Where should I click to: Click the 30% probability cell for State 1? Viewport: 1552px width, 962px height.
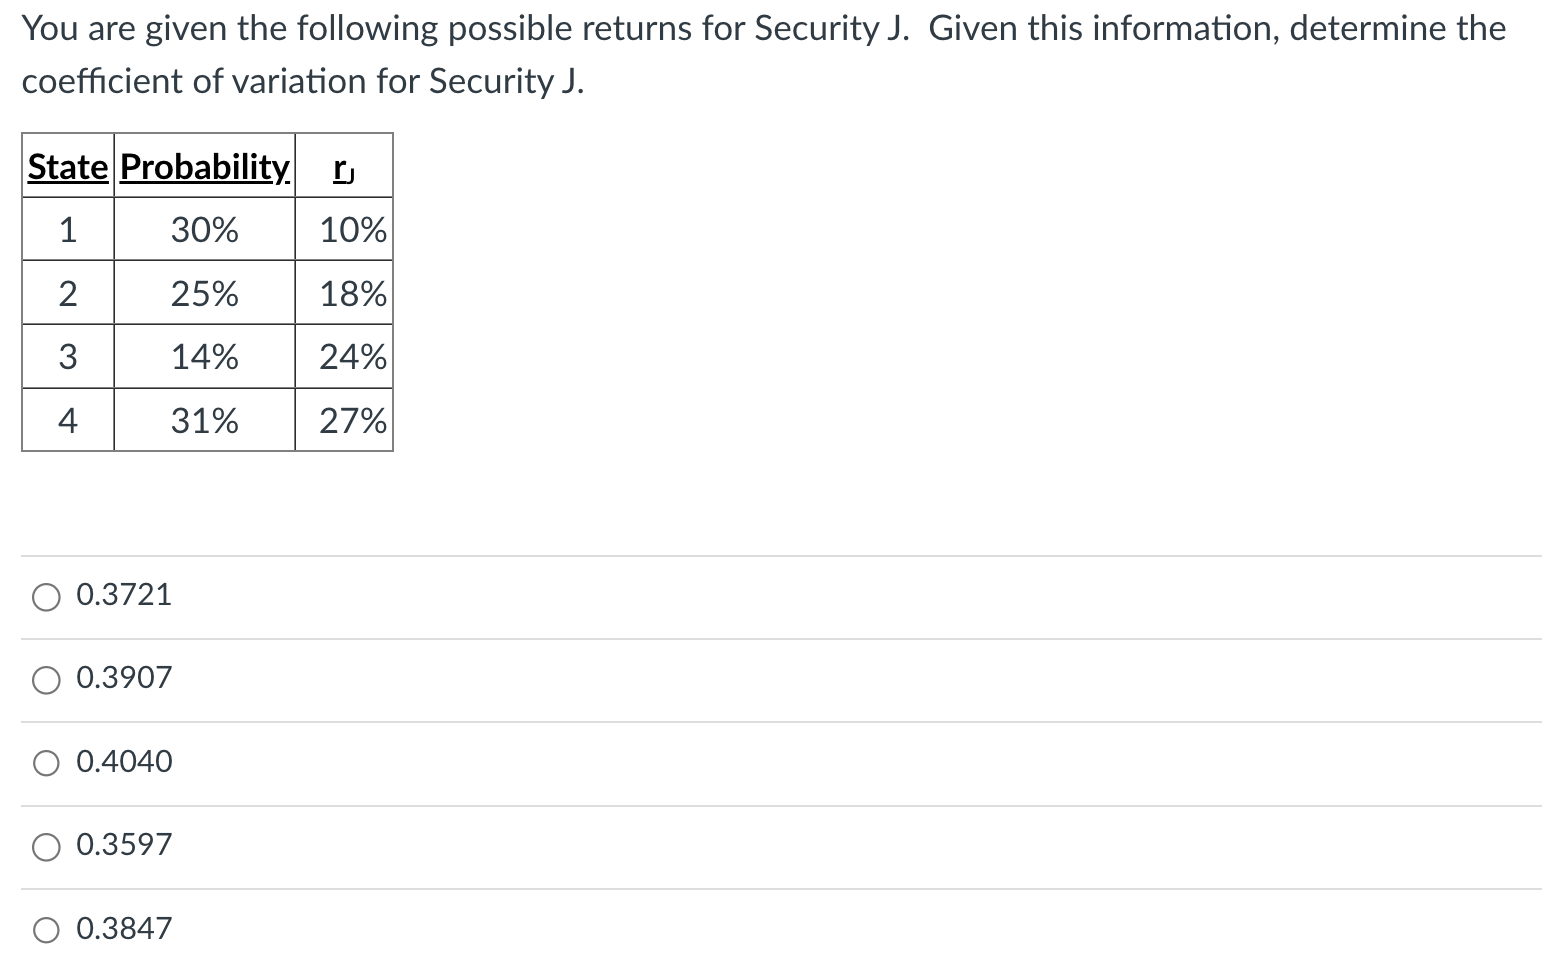click(x=203, y=229)
